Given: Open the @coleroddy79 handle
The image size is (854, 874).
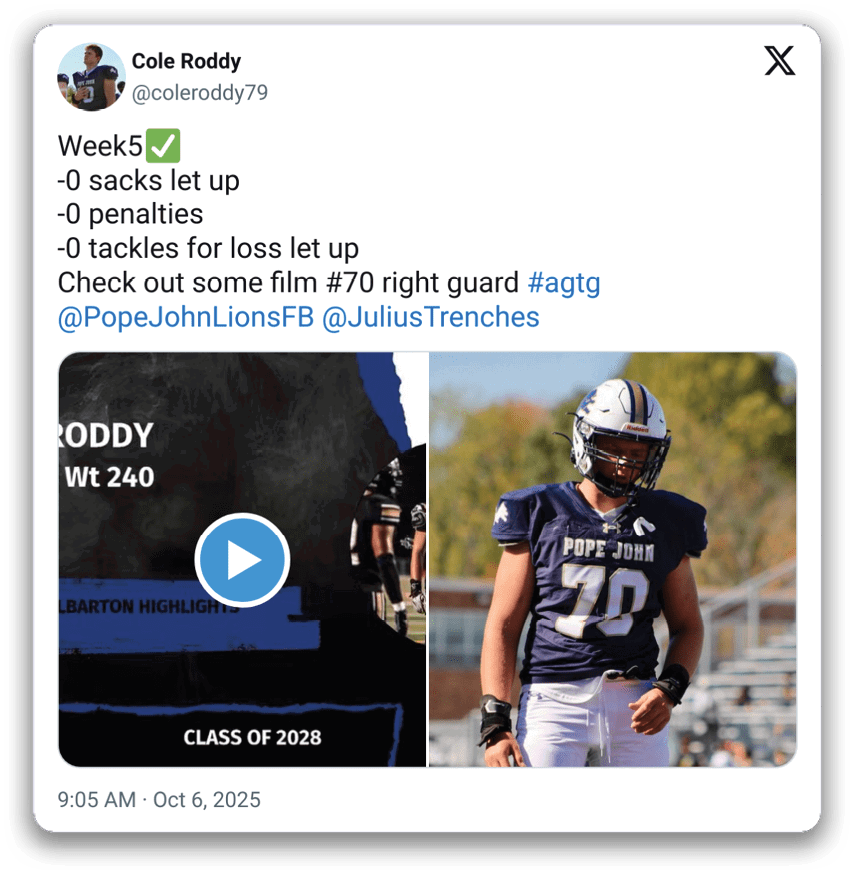Looking at the screenshot, I should [200, 93].
